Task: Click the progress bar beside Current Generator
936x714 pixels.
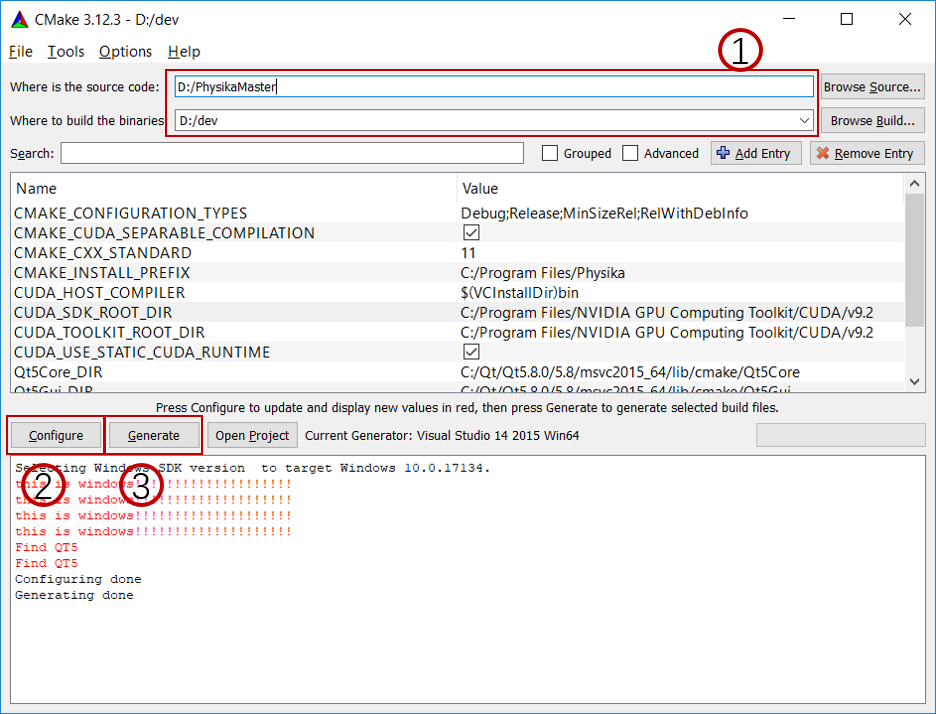Action: 840,435
